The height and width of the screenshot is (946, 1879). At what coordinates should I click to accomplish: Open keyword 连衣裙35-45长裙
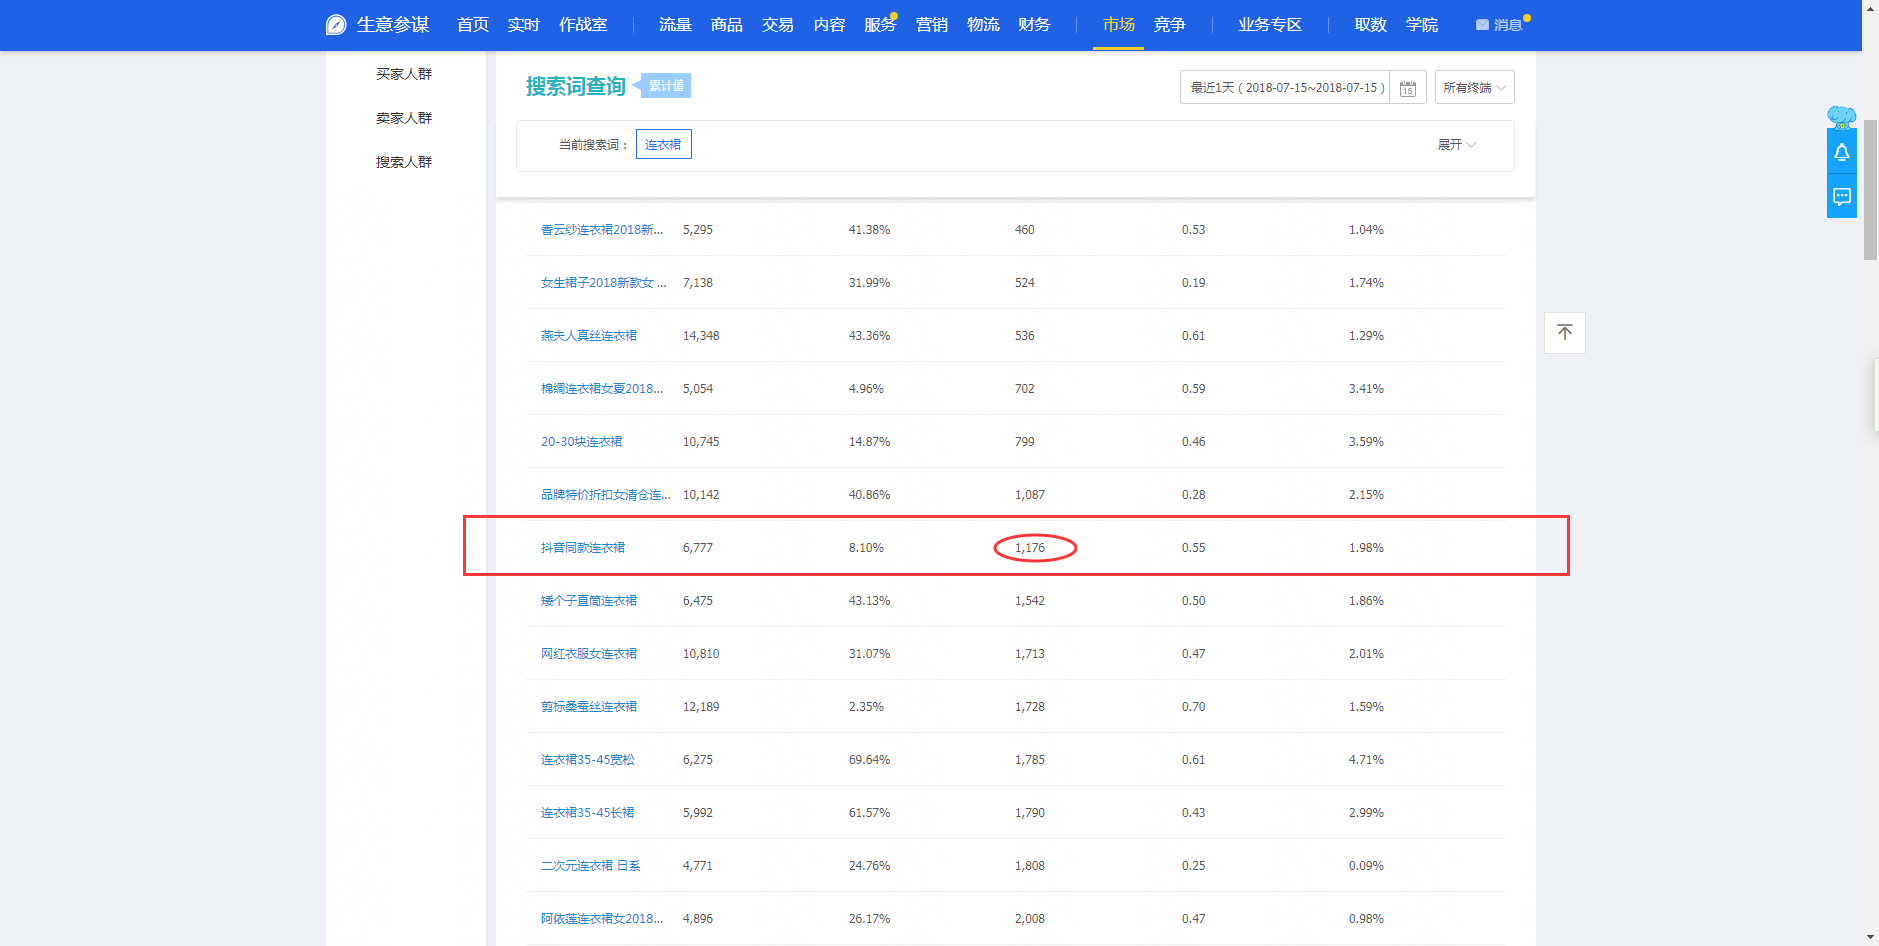[588, 813]
